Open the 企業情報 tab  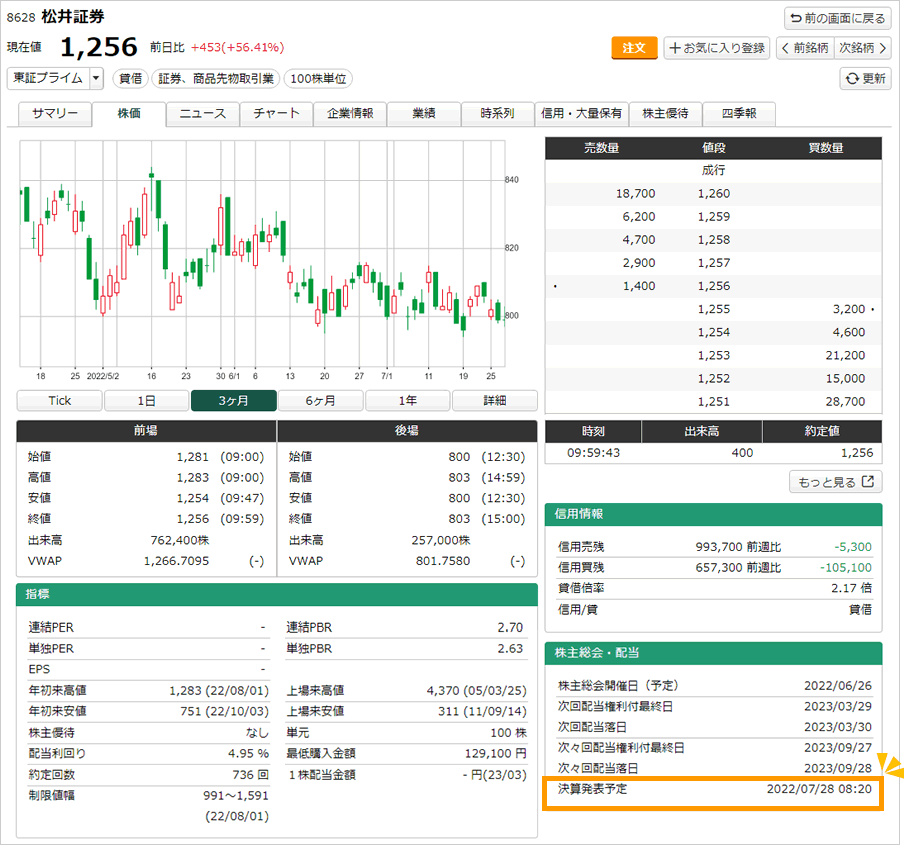[350, 114]
